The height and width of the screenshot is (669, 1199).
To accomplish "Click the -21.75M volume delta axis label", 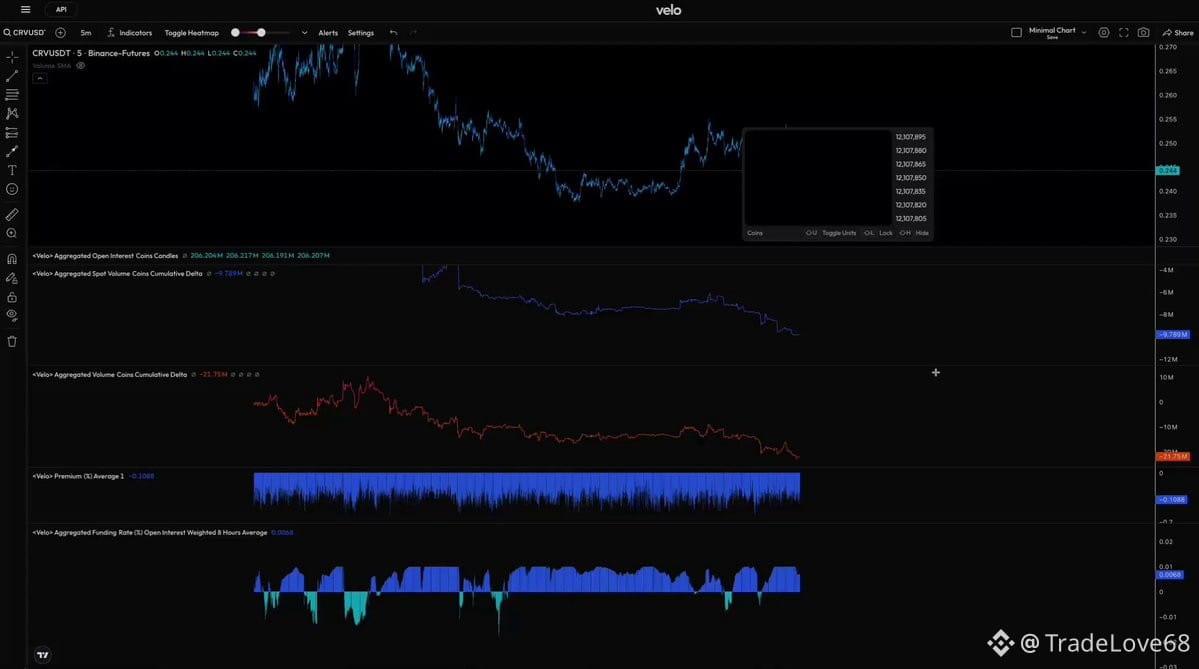I will click(1172, 456).
